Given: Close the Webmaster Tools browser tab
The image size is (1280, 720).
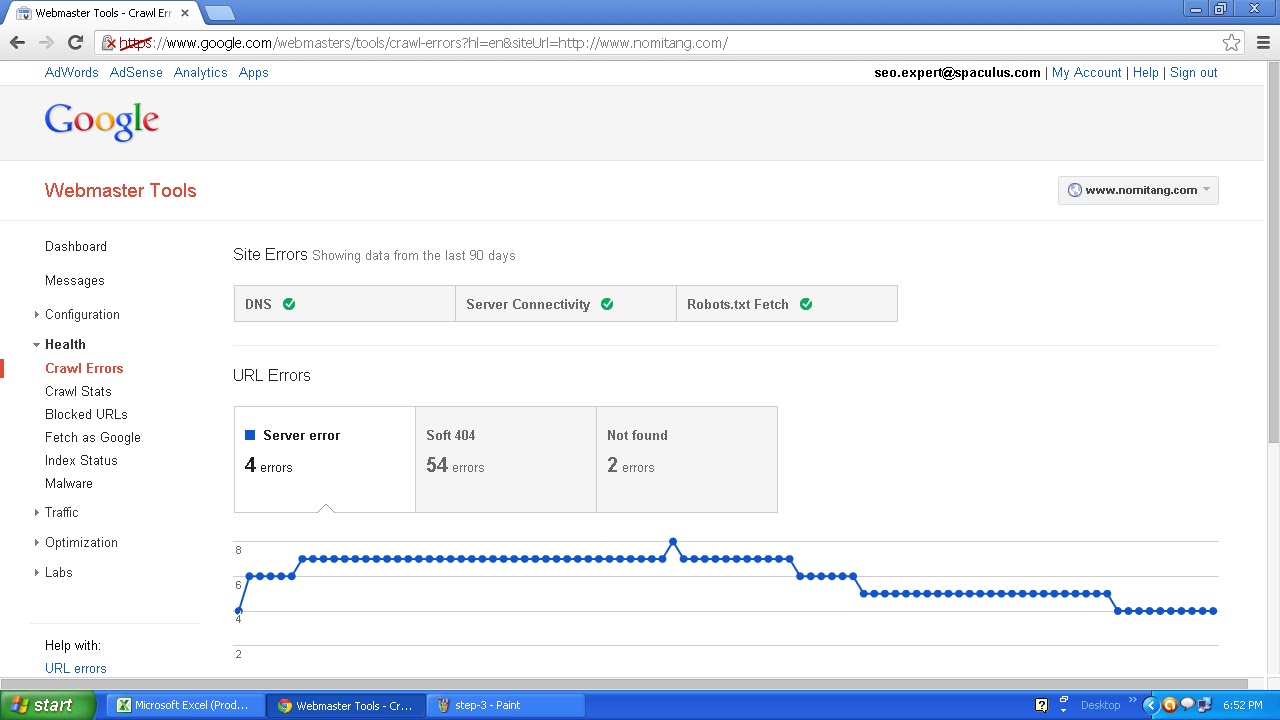Looking at the screenshot, I should pyautogui.click(x=185, y=13).
